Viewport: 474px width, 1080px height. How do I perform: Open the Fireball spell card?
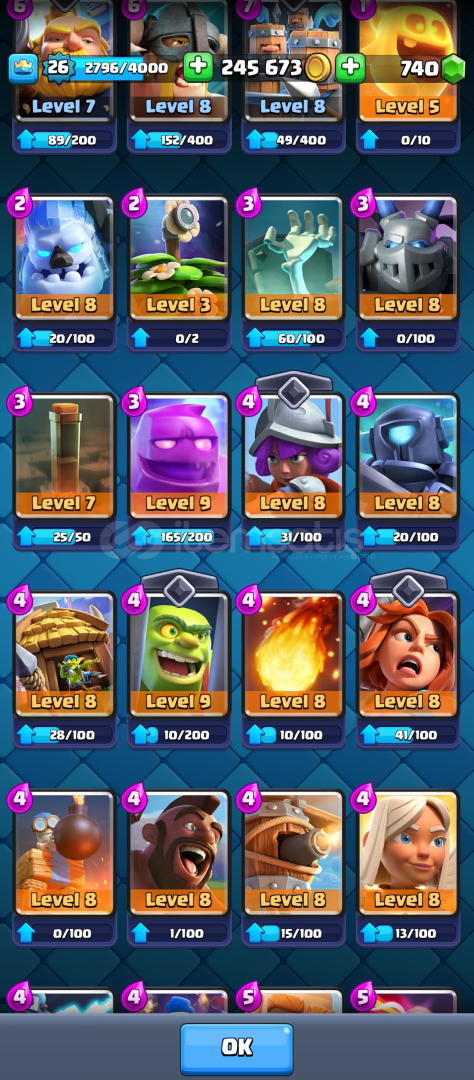tap(293, 655)
